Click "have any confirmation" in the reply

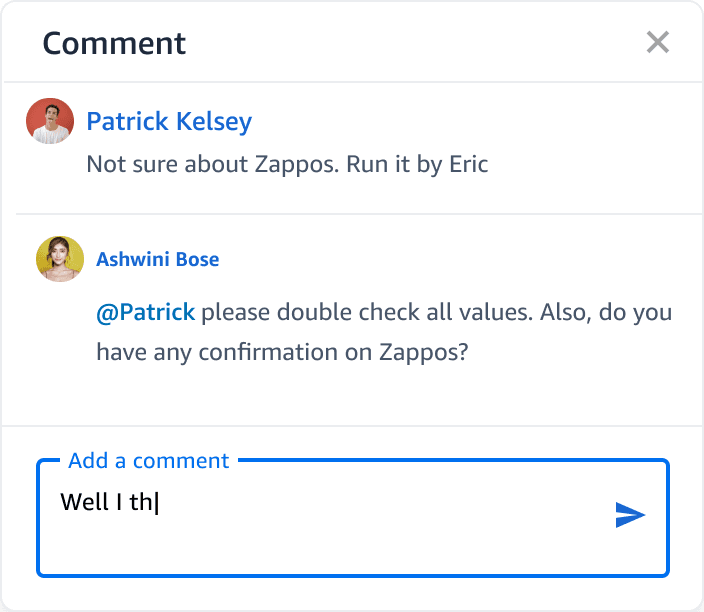tap(217, 352)
